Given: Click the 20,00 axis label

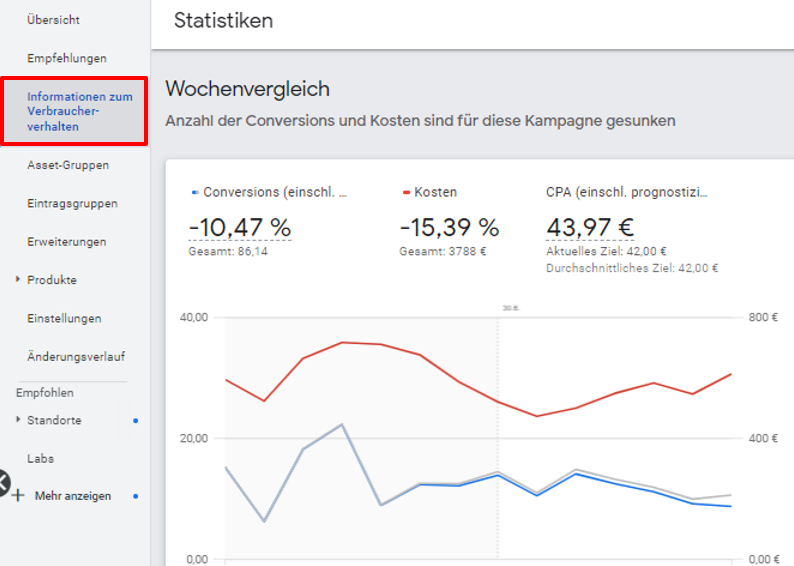Looking at the screenshot, I should click(194, 438).
